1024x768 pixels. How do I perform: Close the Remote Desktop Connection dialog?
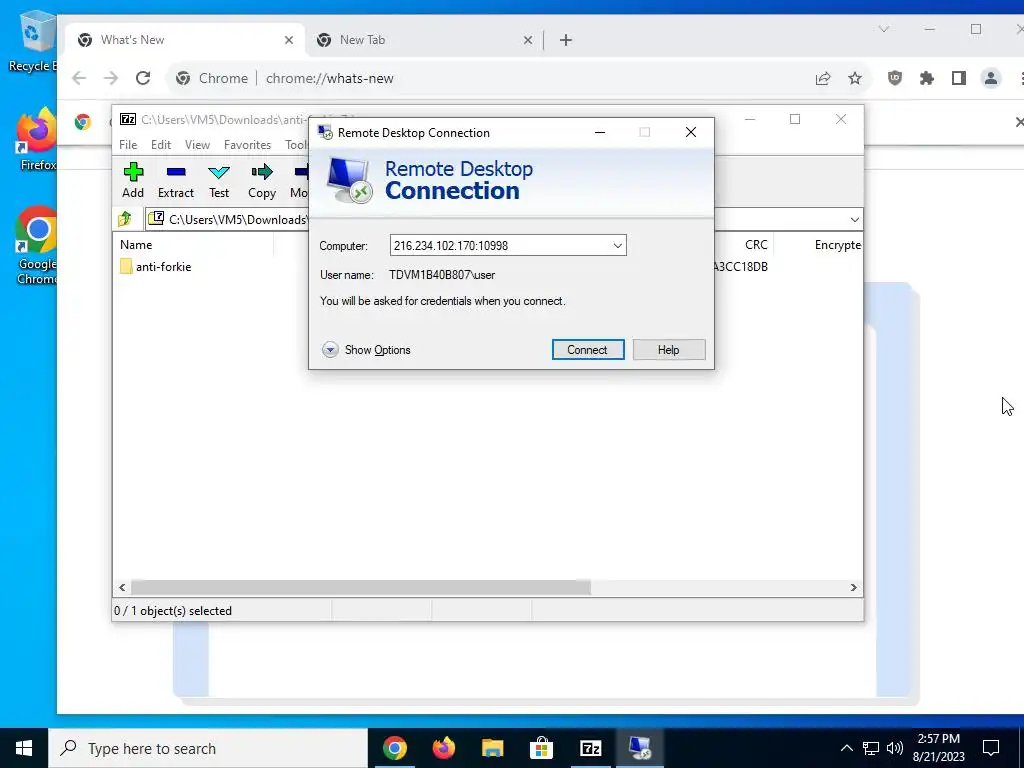(x=691, y=133)
